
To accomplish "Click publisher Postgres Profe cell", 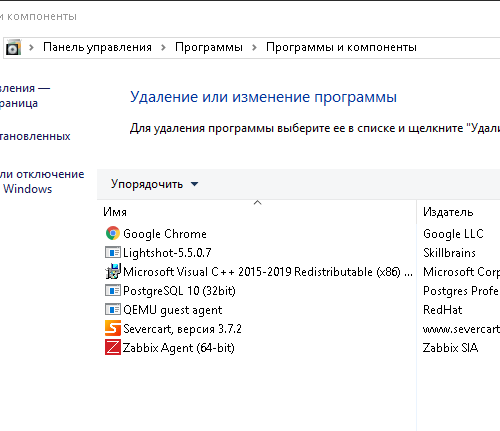I will 461,291.
